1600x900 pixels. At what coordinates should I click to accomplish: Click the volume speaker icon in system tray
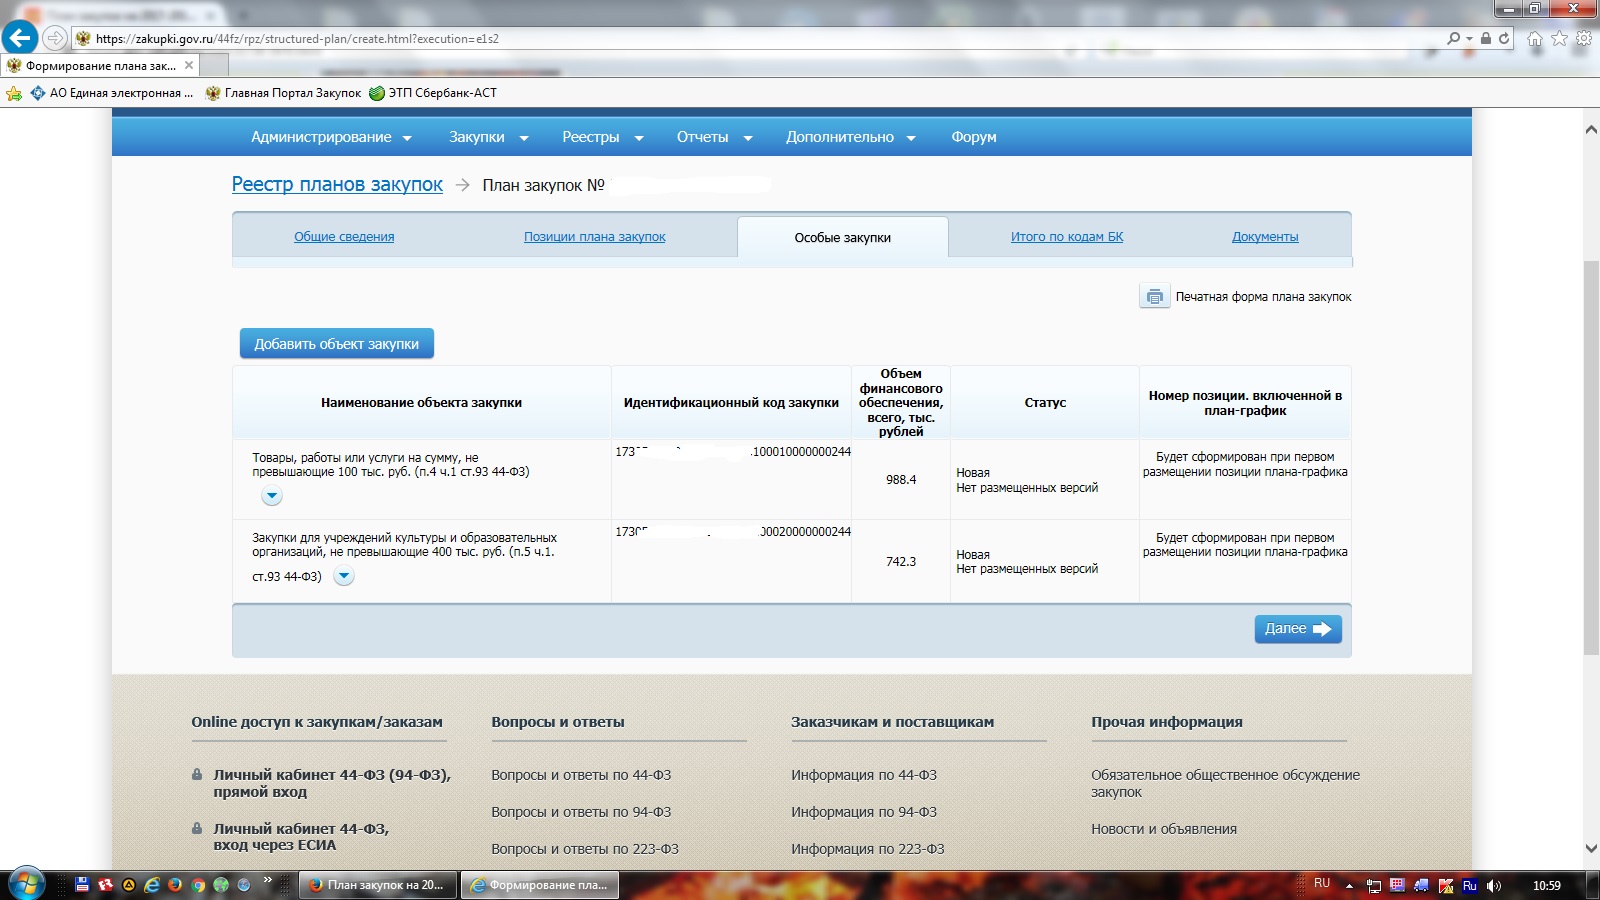(1494, 885)
